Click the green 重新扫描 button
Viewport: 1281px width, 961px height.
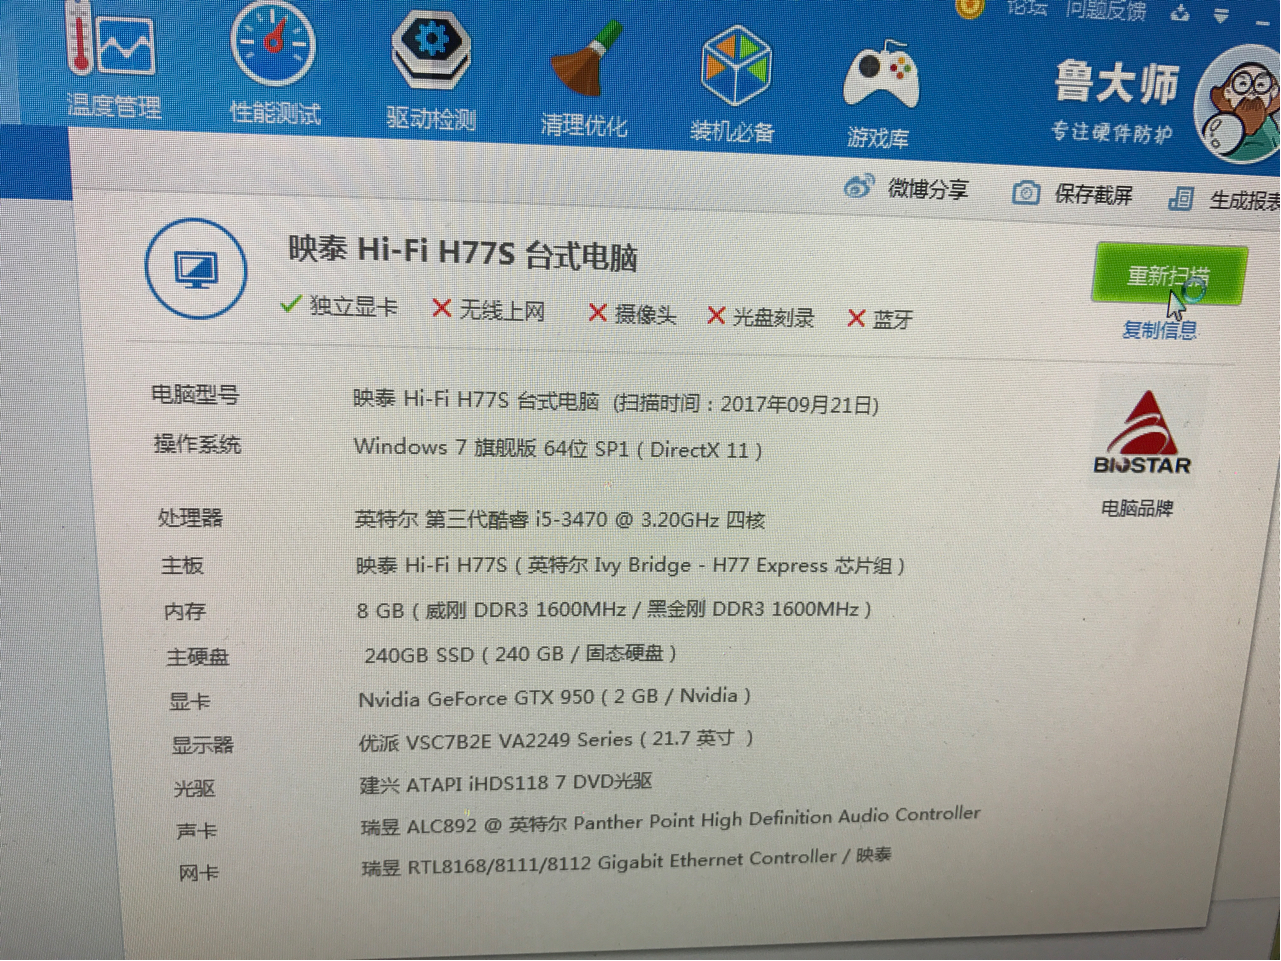(x=1169, y=274)
